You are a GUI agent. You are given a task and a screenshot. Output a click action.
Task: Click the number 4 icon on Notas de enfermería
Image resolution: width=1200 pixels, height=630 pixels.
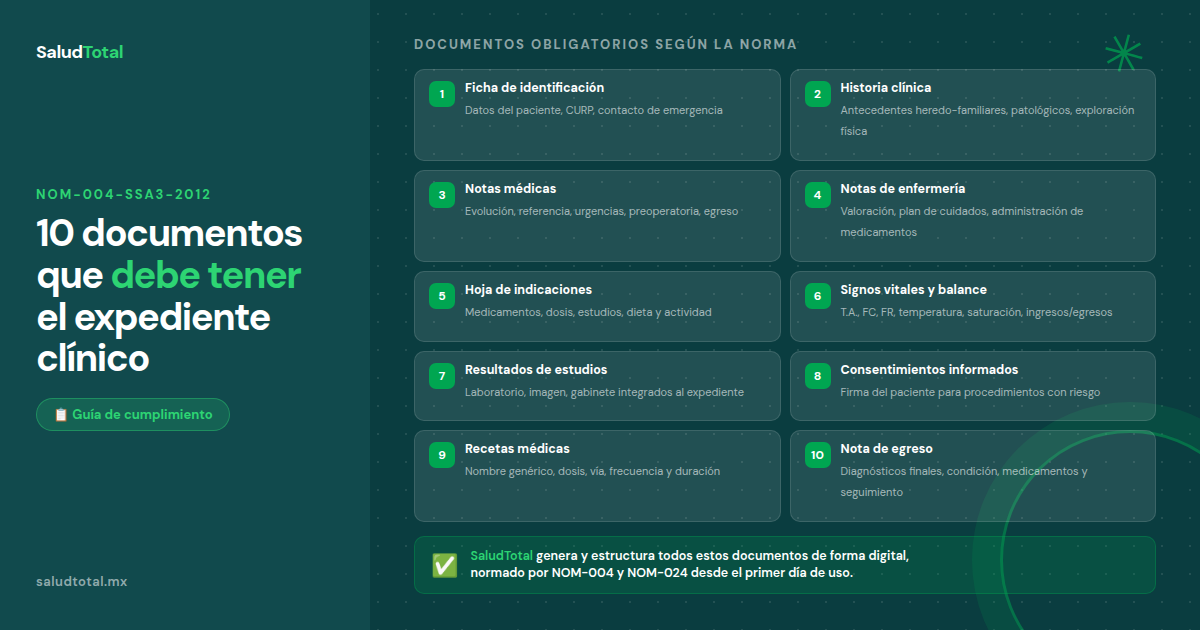pyautogui.click(x=817, y=194)
